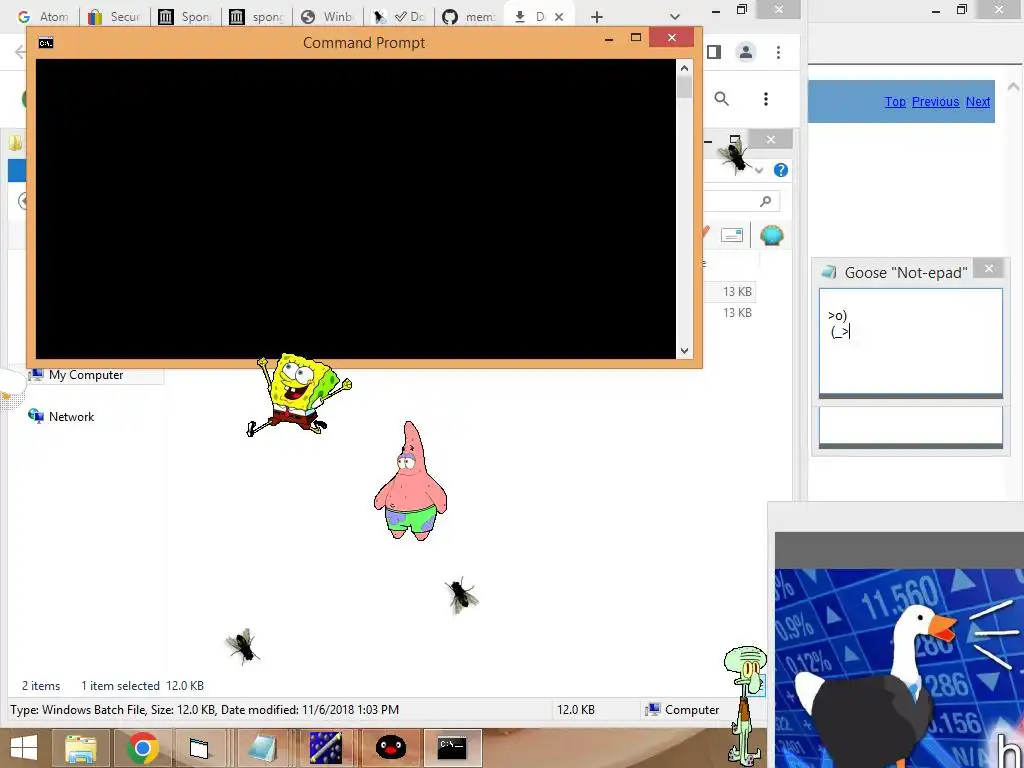Click '1 item selected 12.0 KB' text
The image size is (1024, 768).
142,686
